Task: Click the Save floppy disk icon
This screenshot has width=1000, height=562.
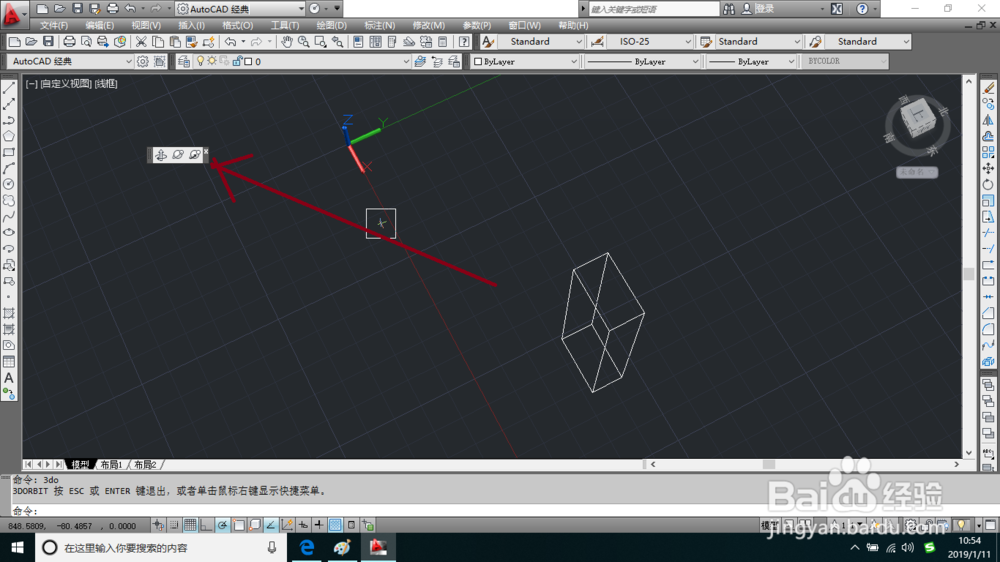Action: 48,41
